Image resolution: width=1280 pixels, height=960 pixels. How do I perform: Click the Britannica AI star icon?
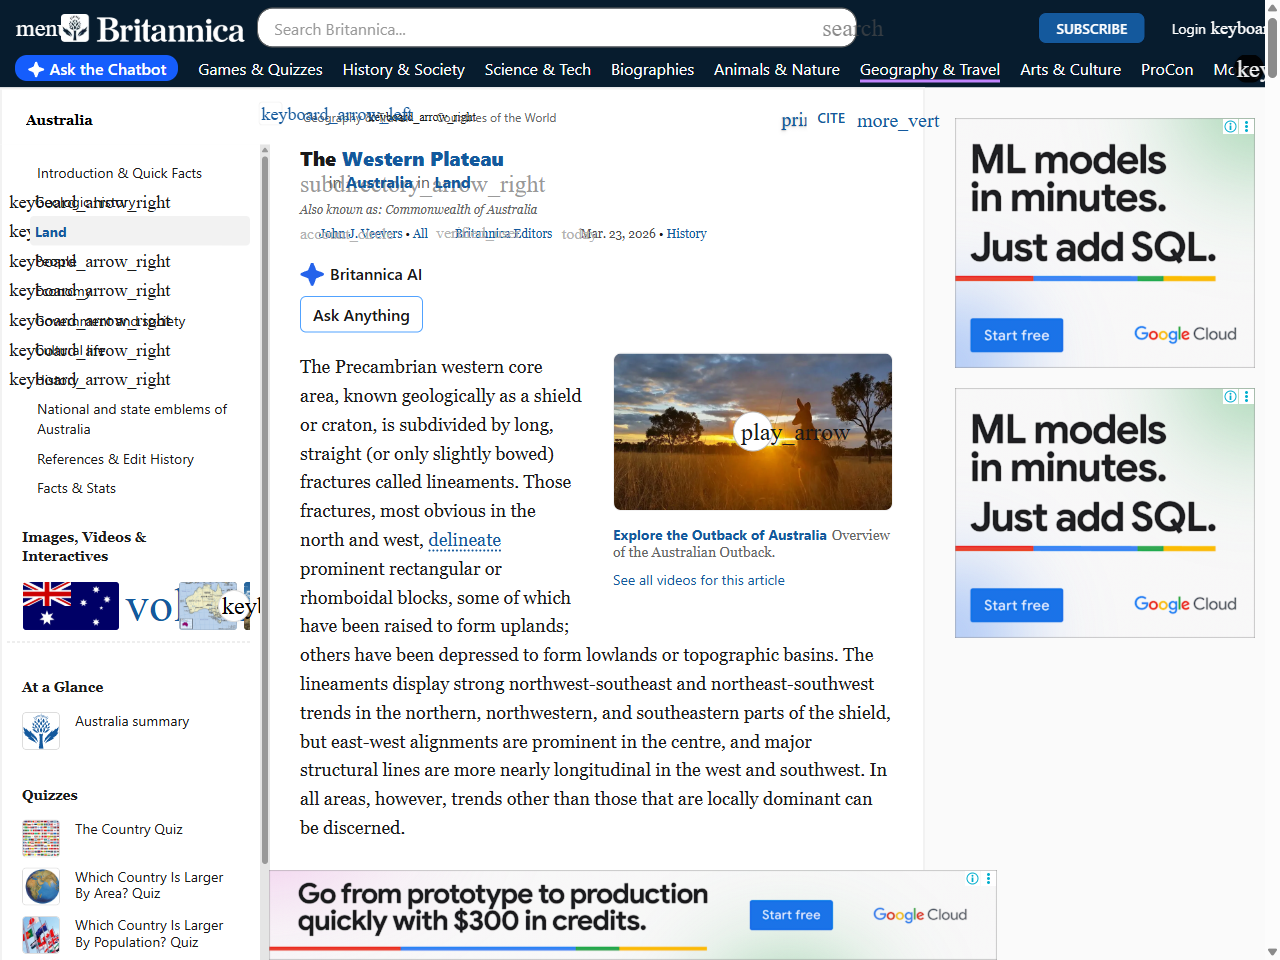[311, 273]
